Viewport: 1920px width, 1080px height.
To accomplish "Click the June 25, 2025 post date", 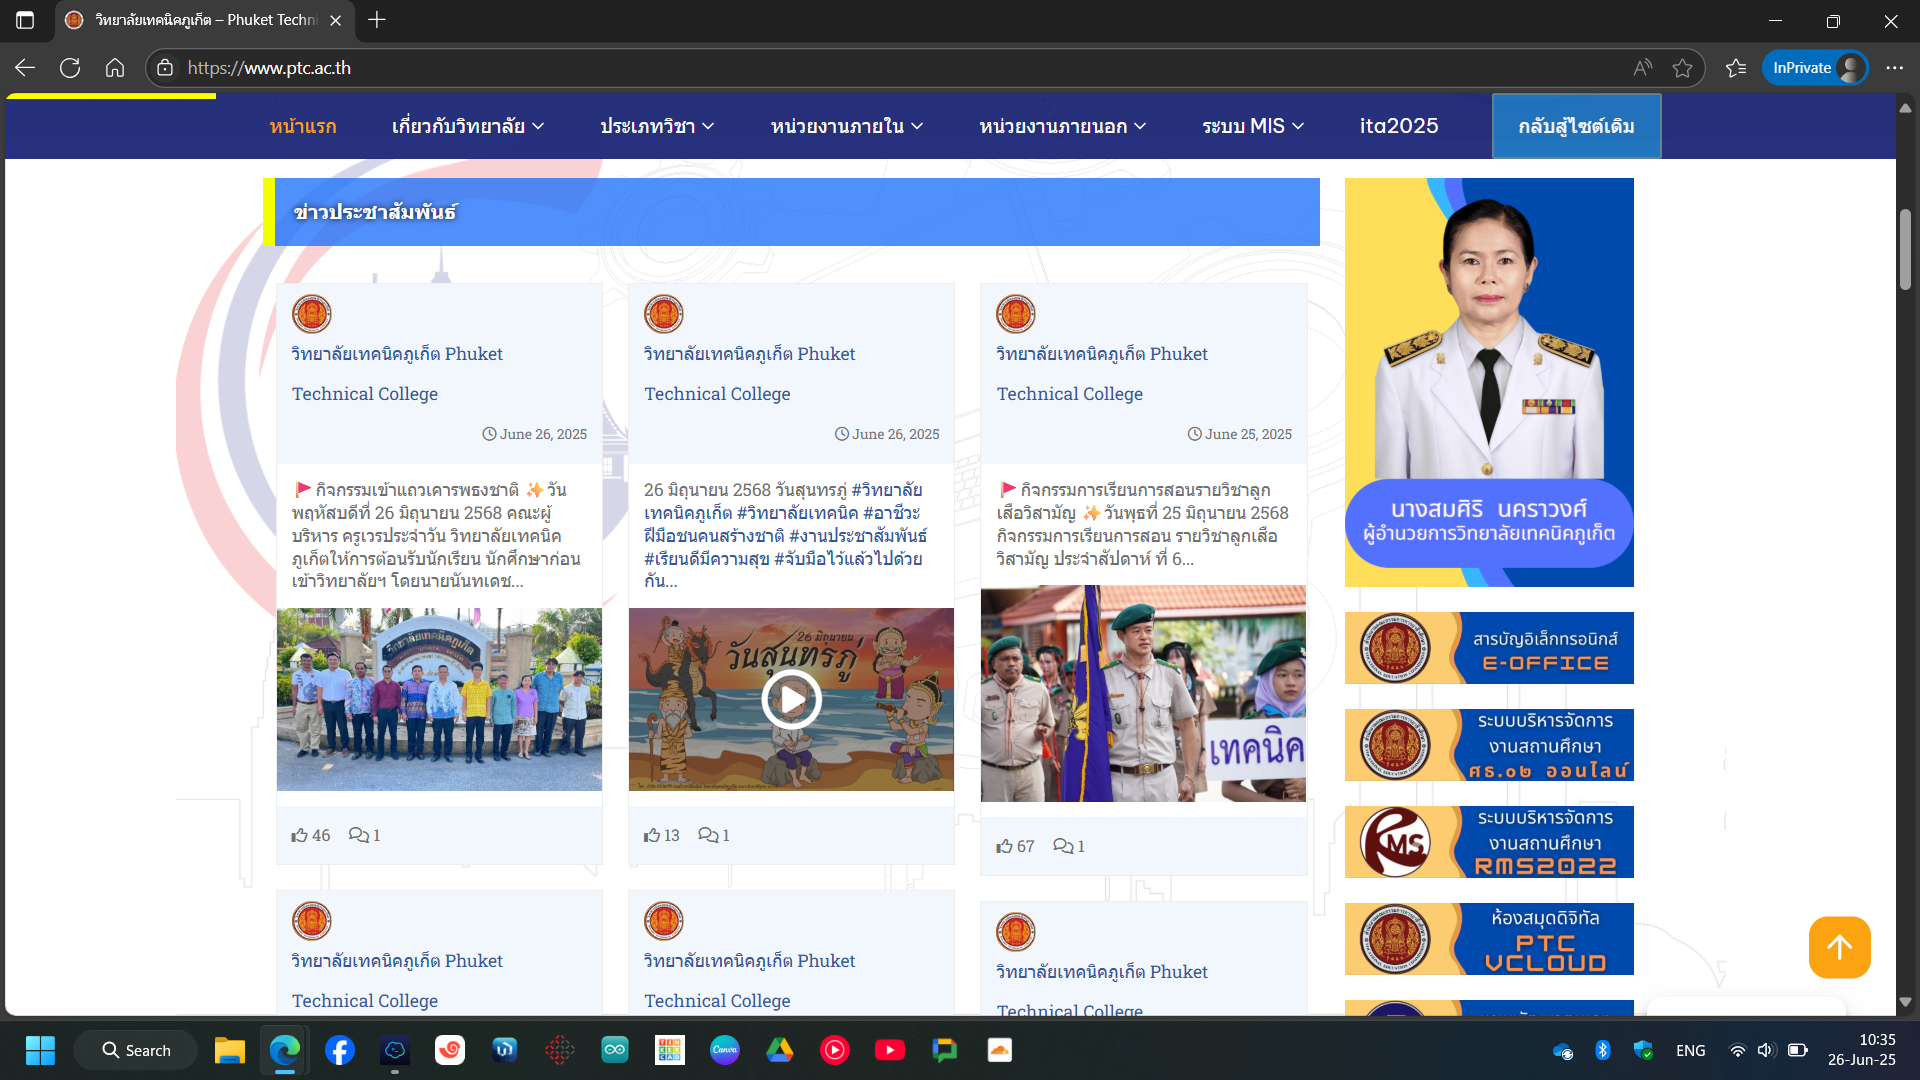I will click(x=1240, y=434).
